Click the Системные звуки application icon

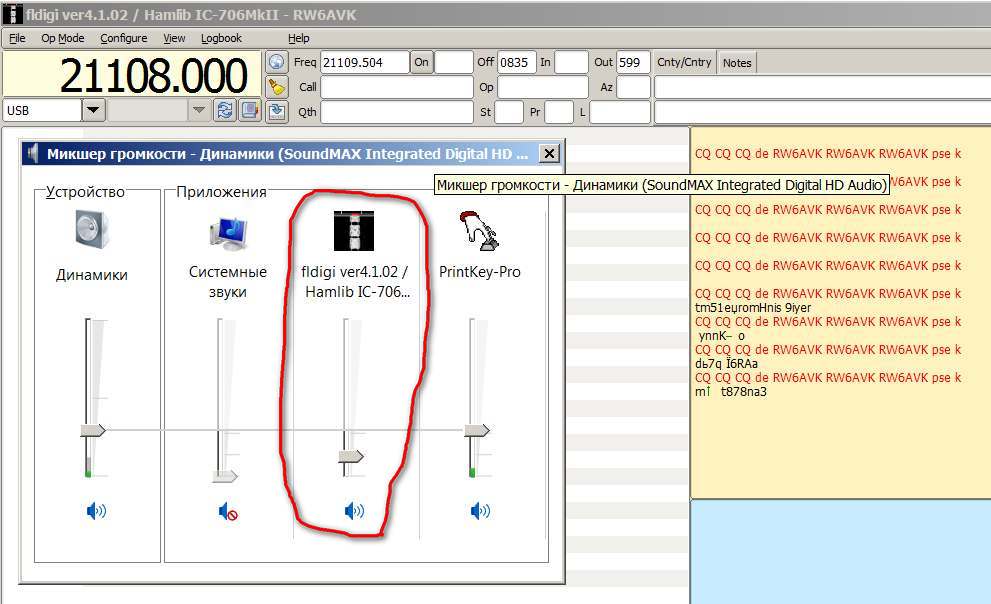pos(228,230)
